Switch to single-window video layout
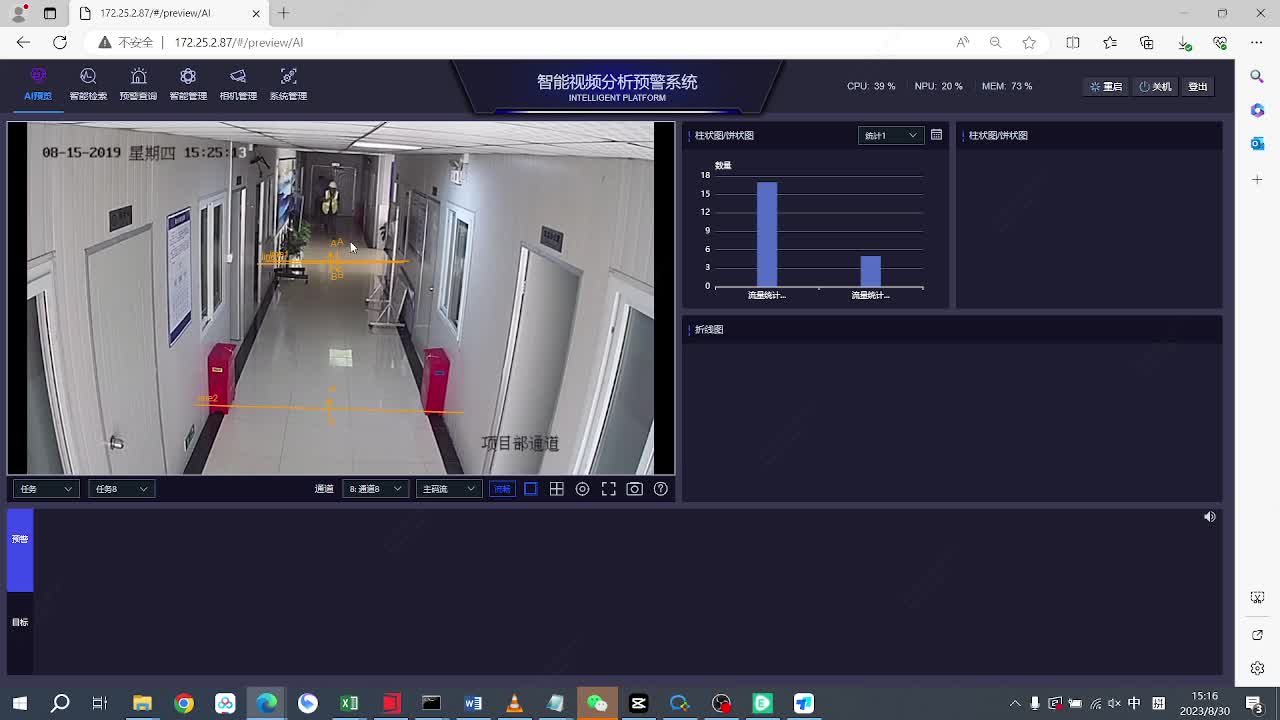Viewport: 1280px width, 720px height. (x=531, y=489)
